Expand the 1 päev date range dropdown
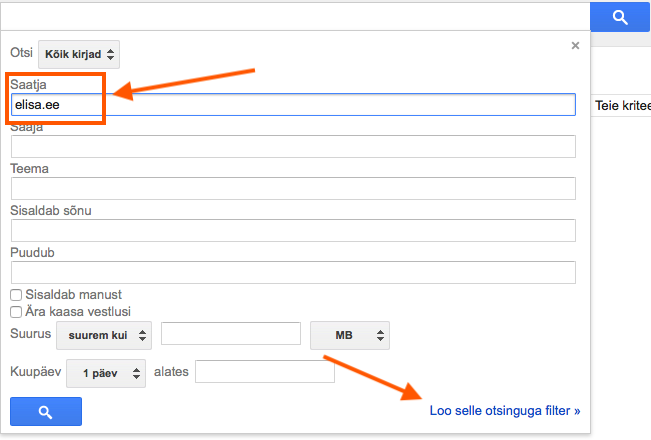651x440 pixels. tap(106, 373)
